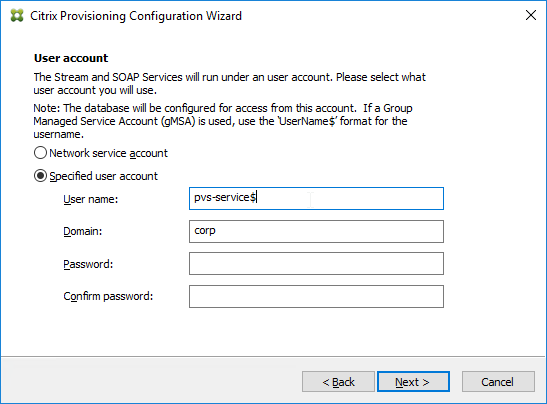Click into the Domain text box
Viewport: 547px width, 404px height.
(x=316, y=231)
